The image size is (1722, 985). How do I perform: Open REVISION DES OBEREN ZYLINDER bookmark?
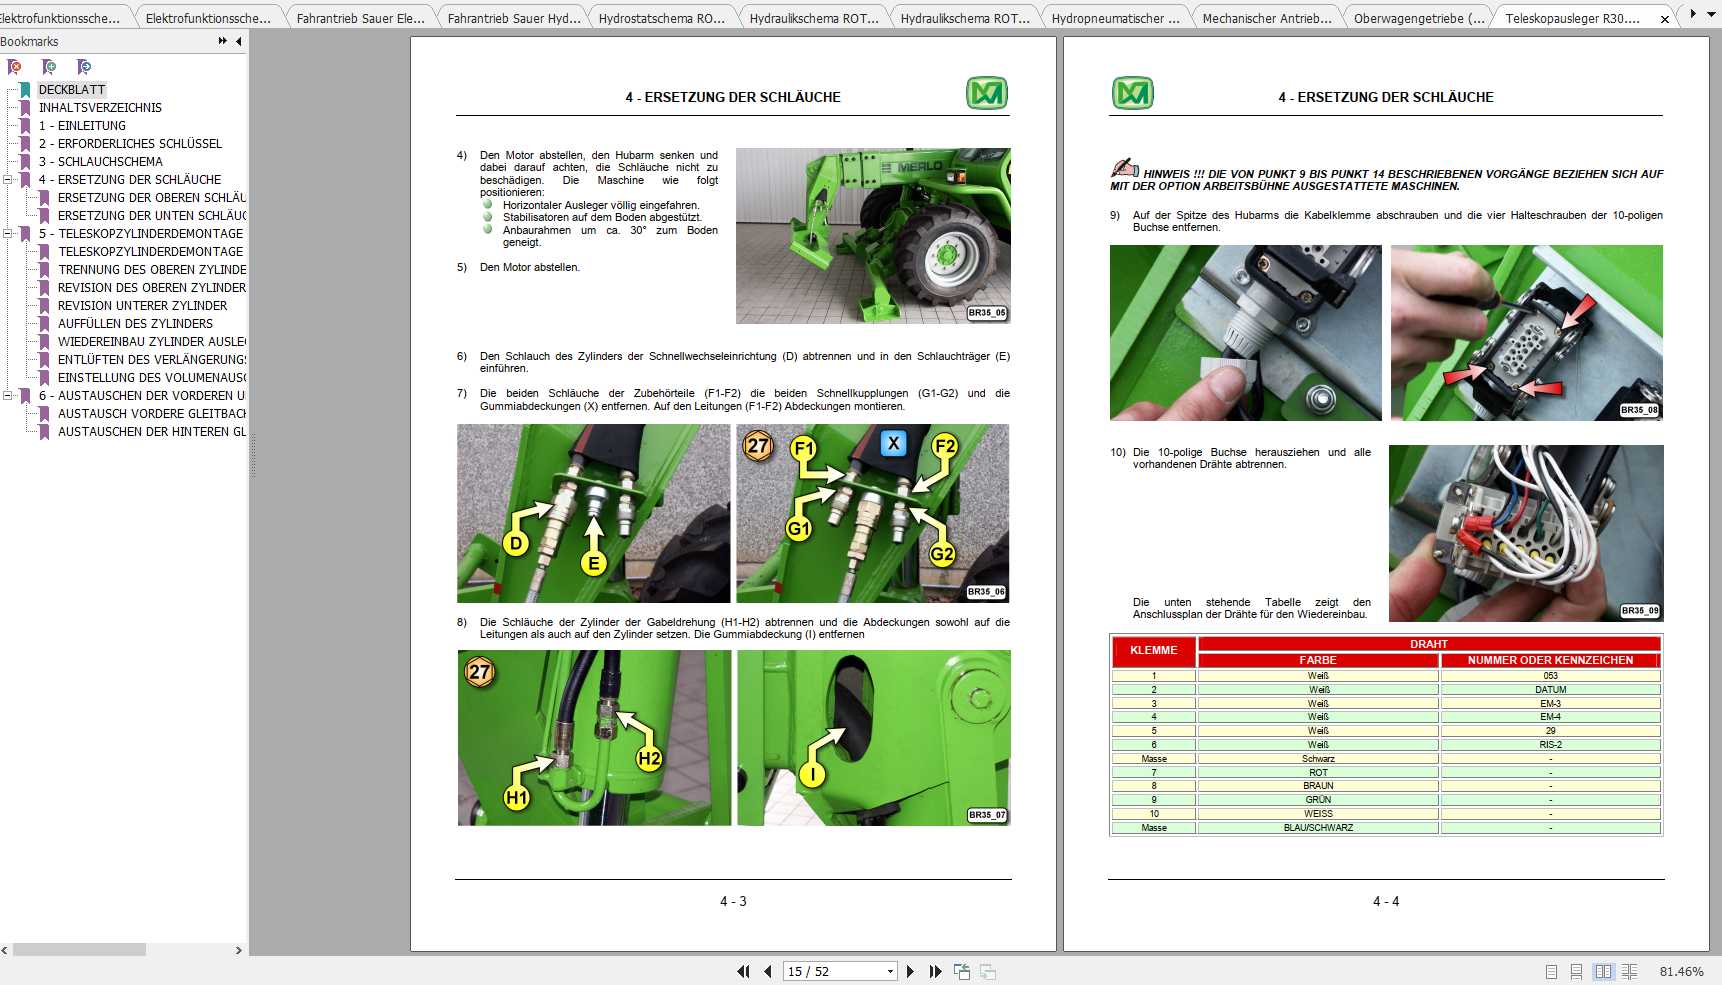tap(152, 288)
